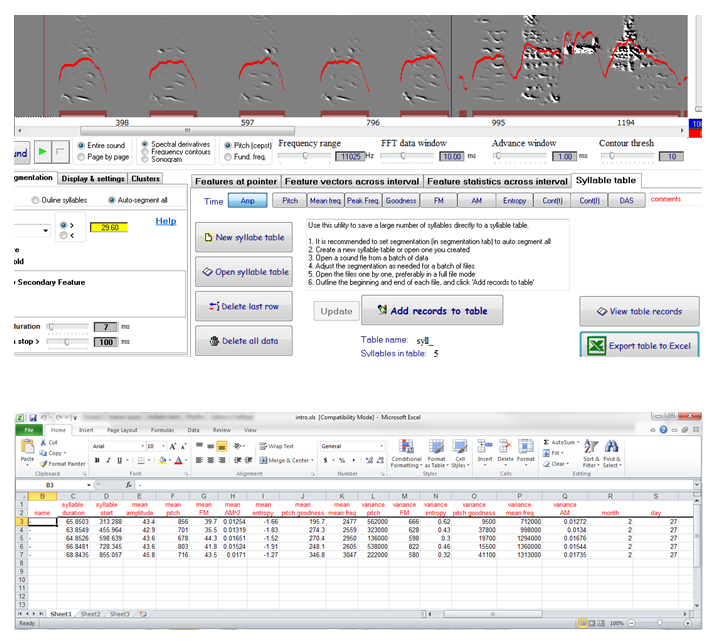Viewport: 718px width, 641px height.
Task: Click the Format Painter brush icon
Action: click(x=45, y=465)
